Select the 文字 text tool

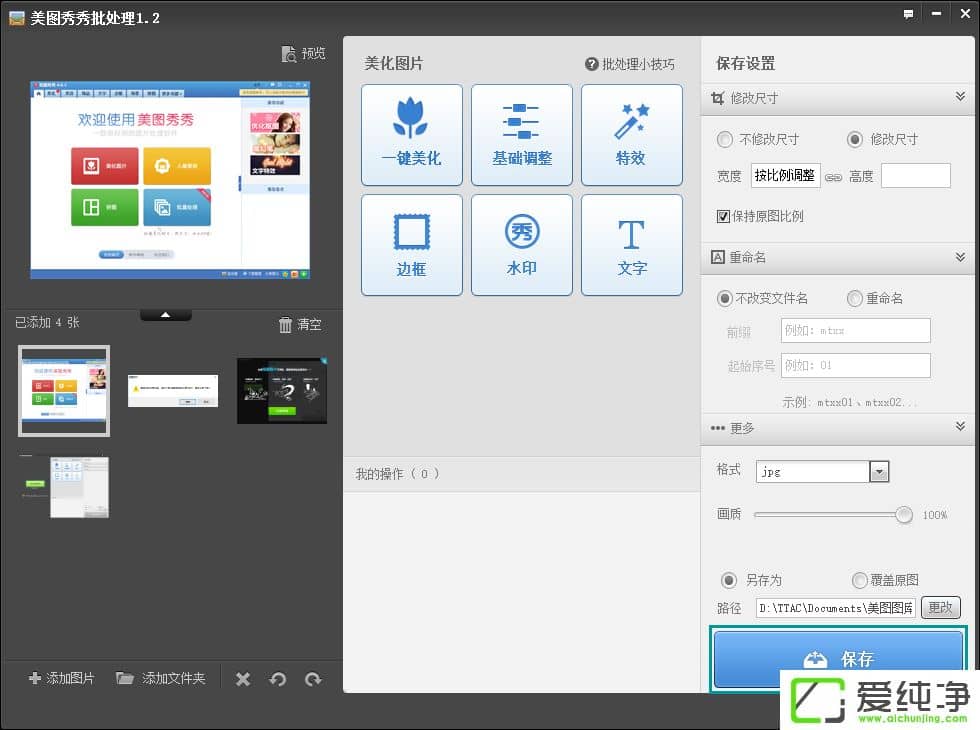(x=631, y=245)
